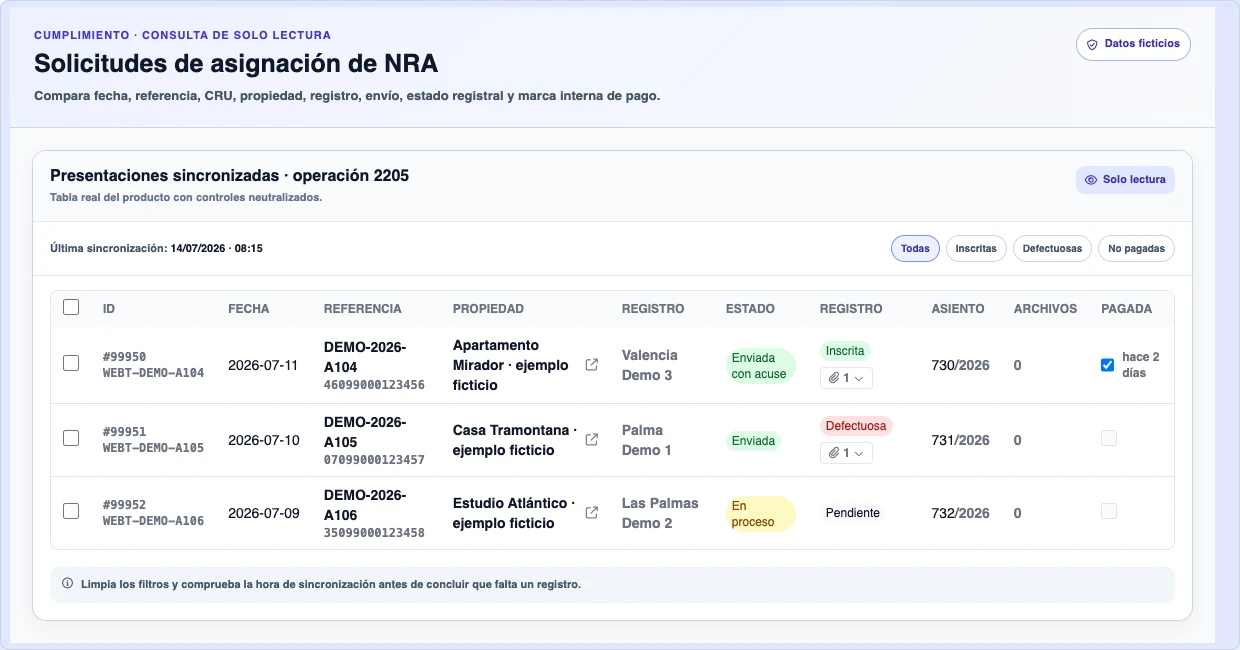Click the En proceso status badge
This screenshot has height=650, width=1240.
point(760,514)
